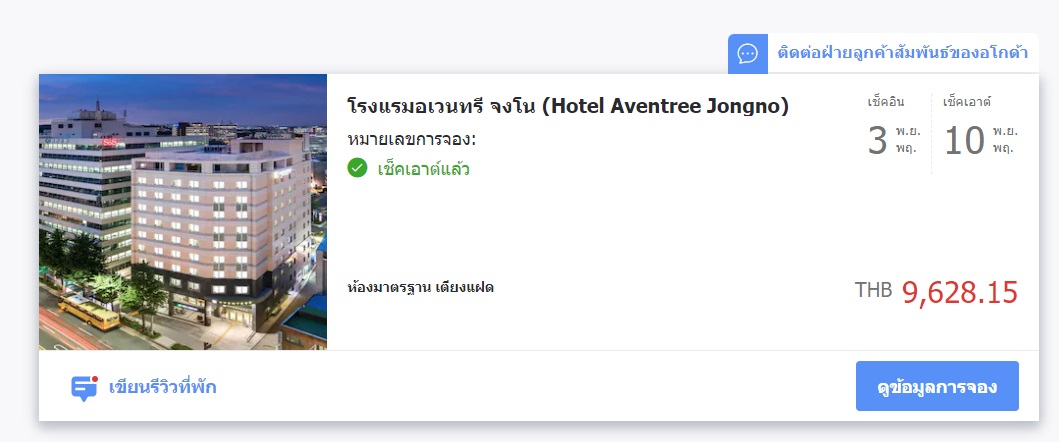This screenshot has height=442, width=1059.
Task: Click the เช็คเอาต์ heading label
Action: click(x=966, y=103)
